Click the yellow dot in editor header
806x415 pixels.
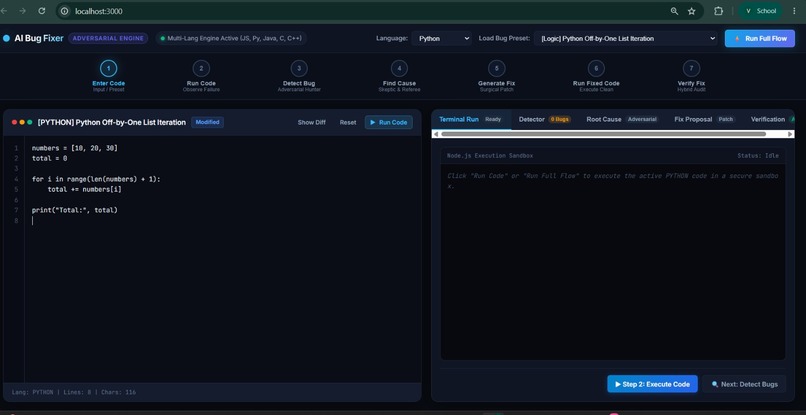(22, 122)
